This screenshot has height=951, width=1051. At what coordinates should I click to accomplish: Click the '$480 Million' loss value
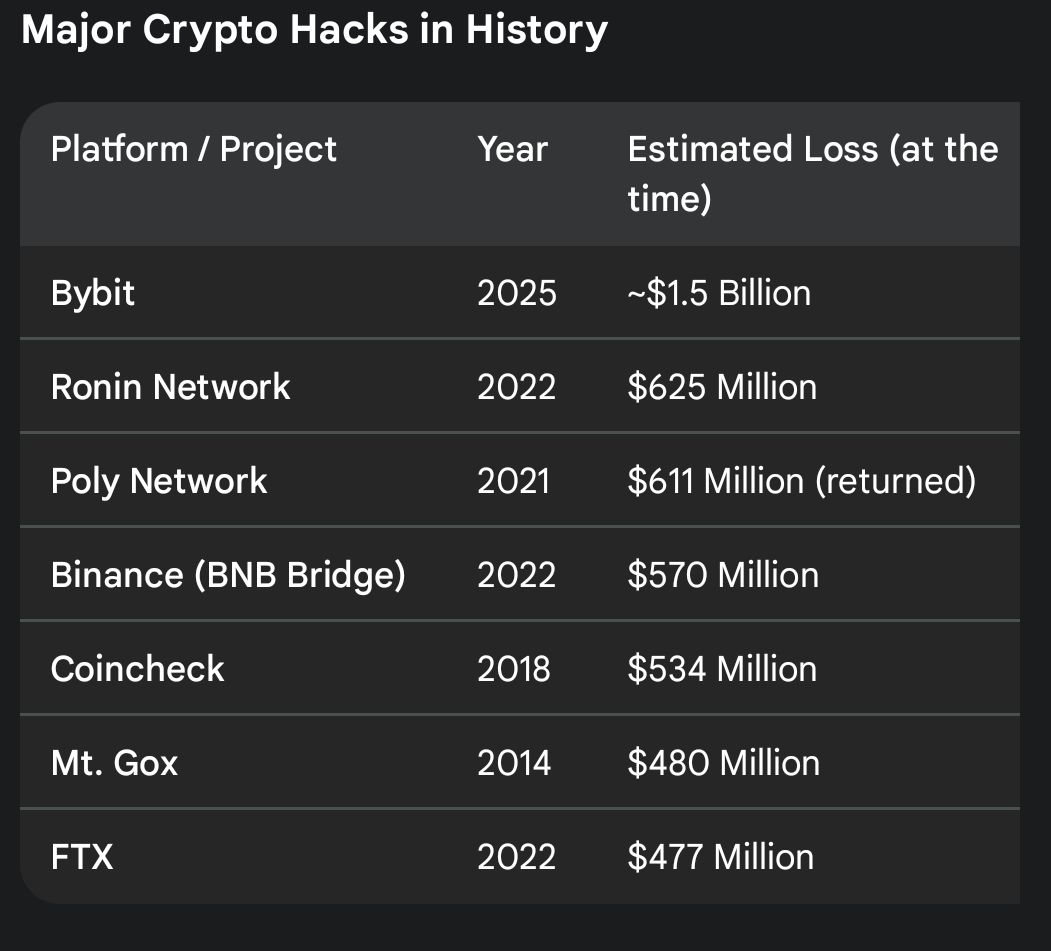point(724,763)
